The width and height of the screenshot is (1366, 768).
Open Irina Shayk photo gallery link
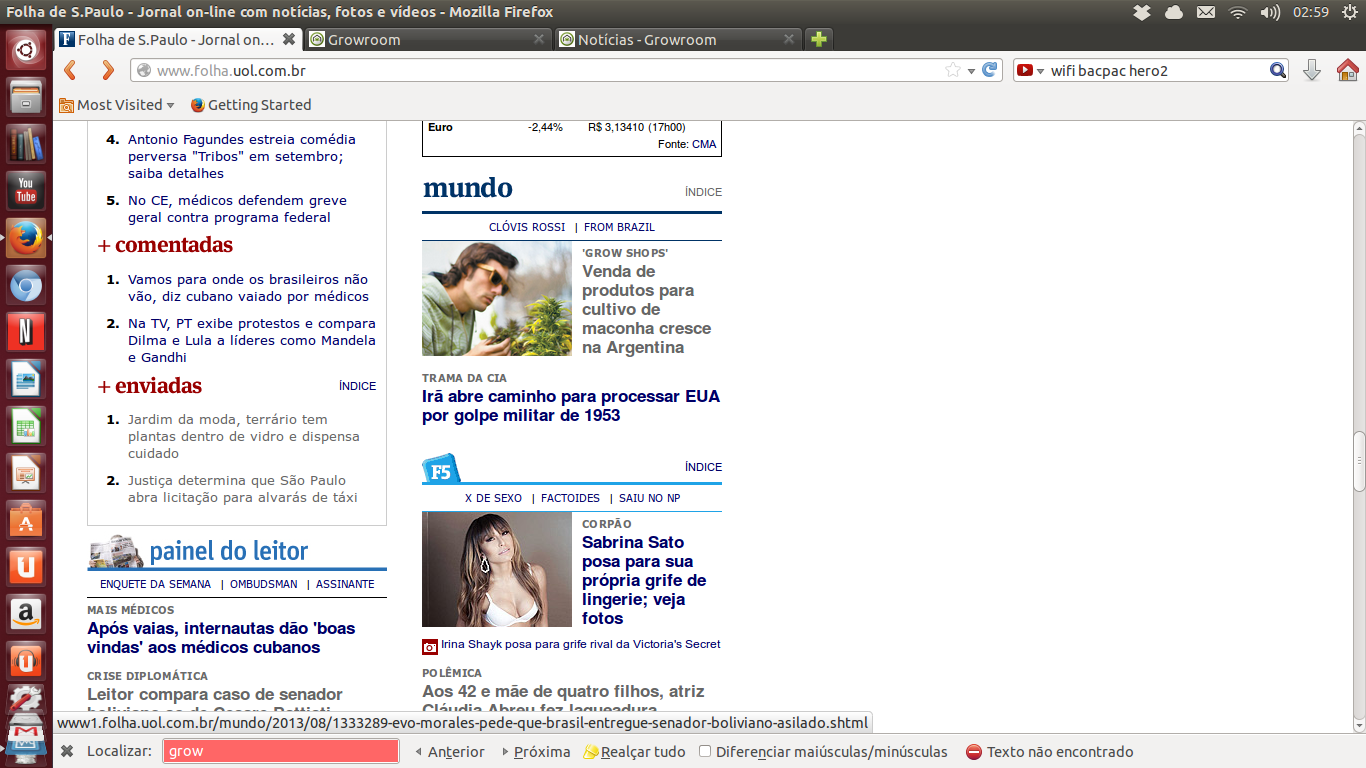(580, 645)
